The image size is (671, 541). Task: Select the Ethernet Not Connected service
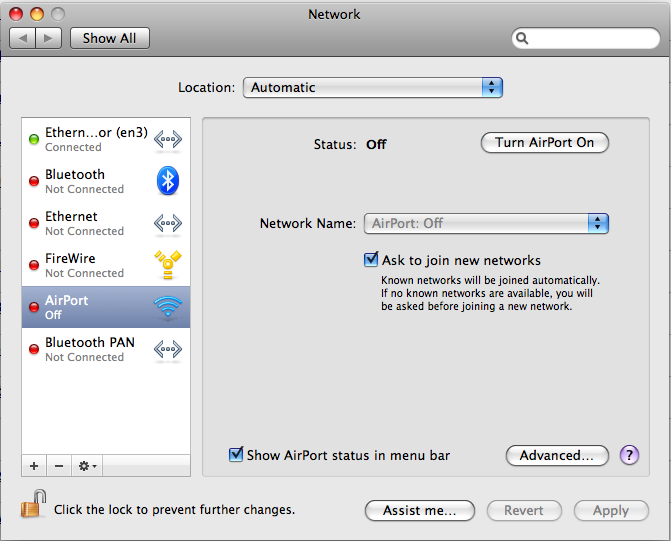tap(106, 223)
